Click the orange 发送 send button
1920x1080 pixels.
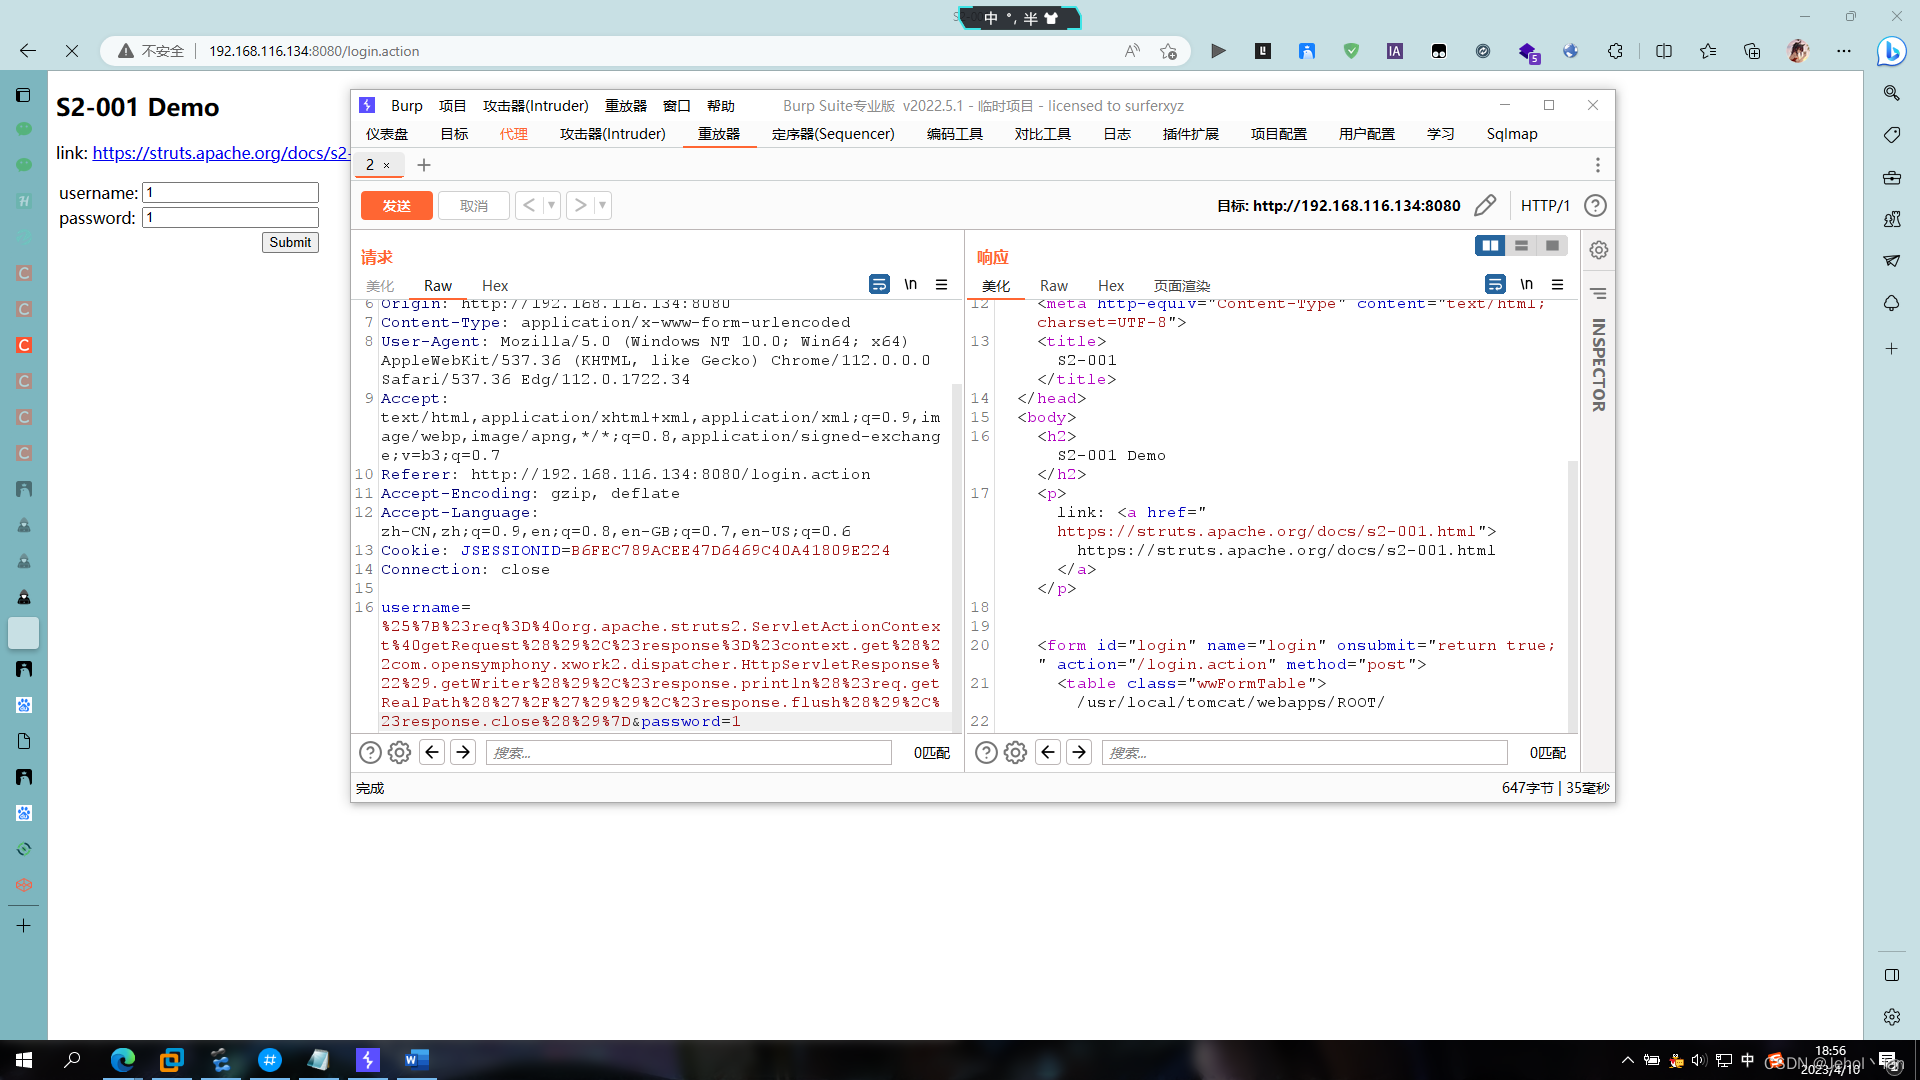(x=396, y=205)
